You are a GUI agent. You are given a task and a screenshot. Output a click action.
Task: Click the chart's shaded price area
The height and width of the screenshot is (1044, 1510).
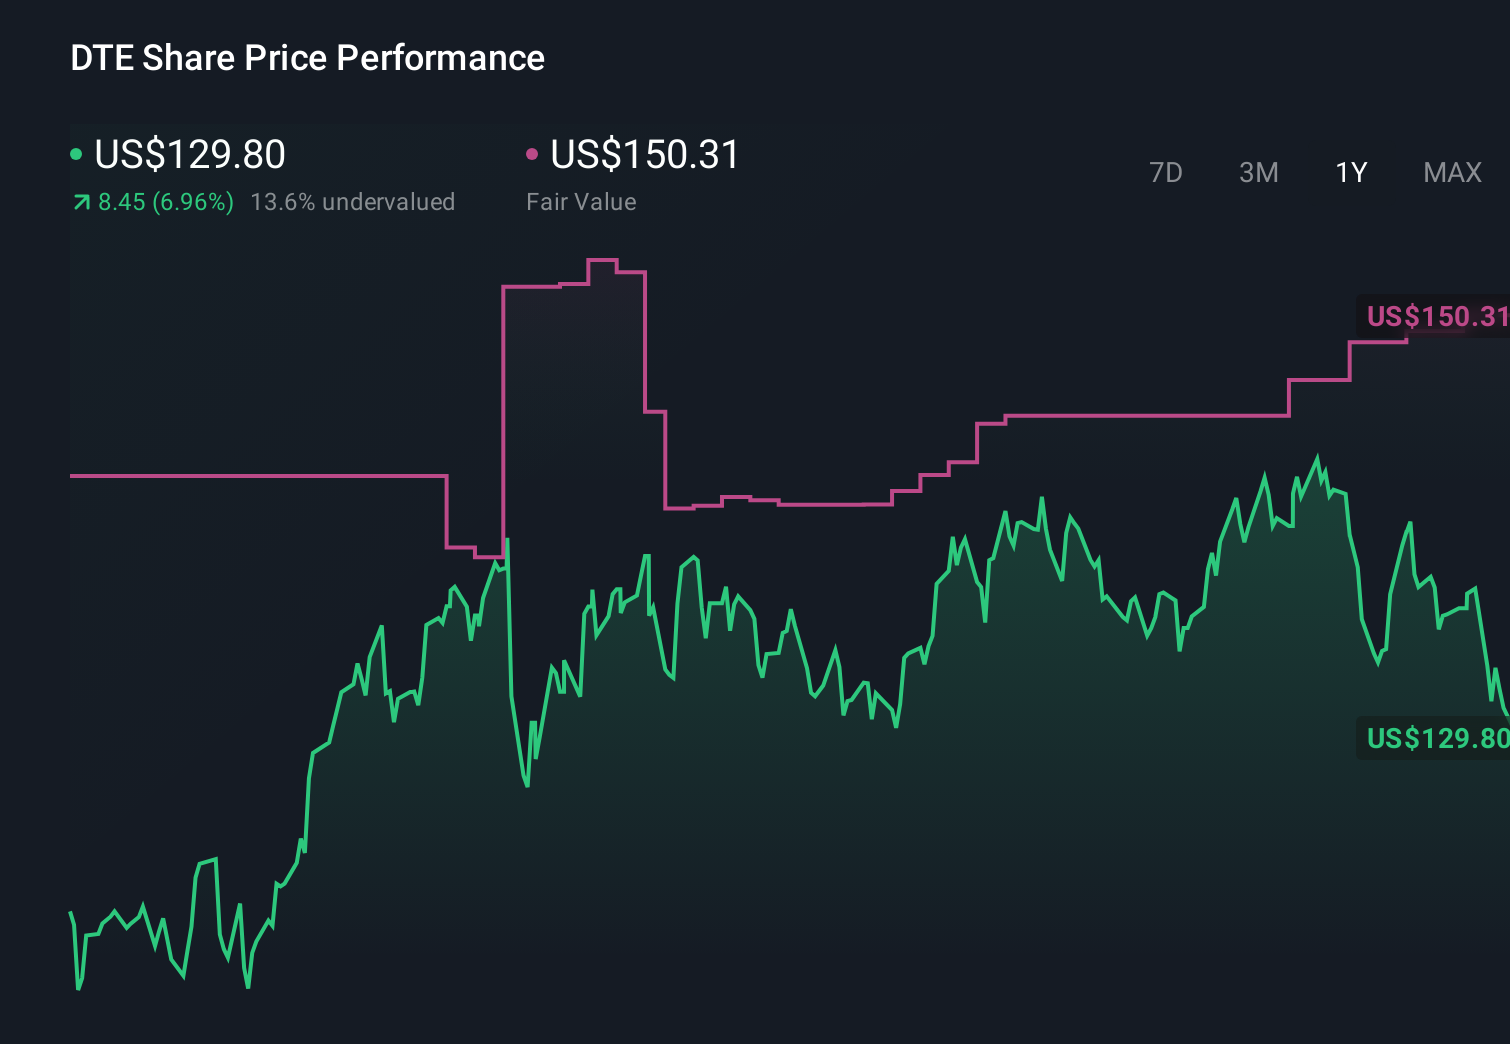700,850
